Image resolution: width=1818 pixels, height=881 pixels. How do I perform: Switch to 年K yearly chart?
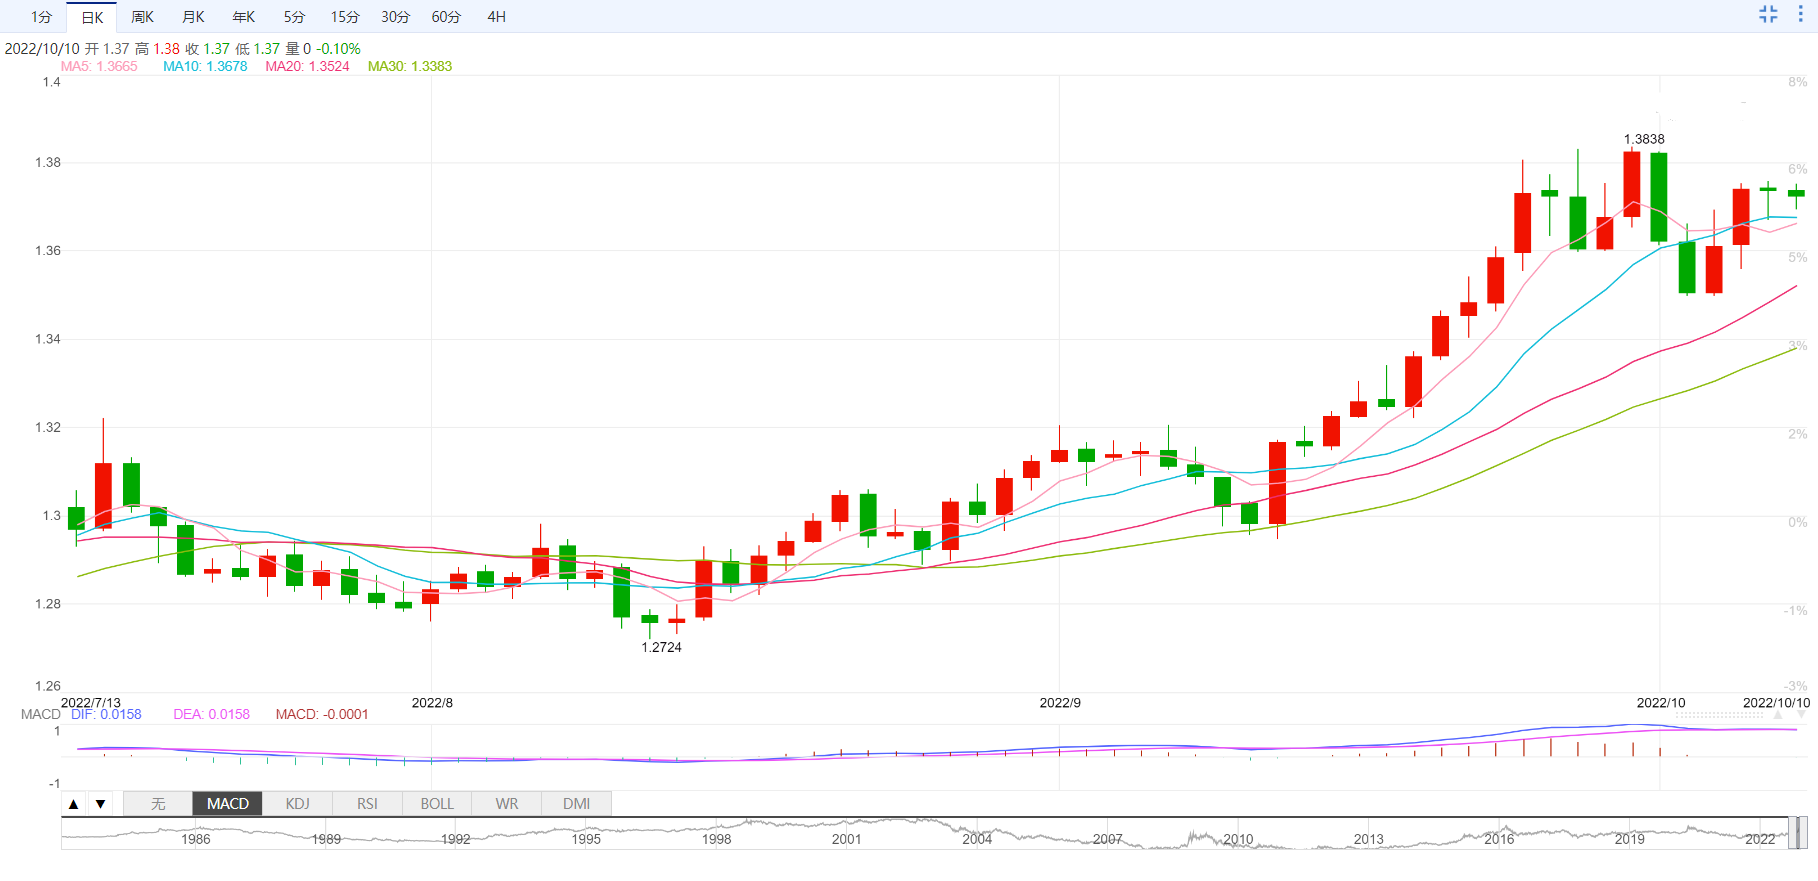[x=243, y=17]
